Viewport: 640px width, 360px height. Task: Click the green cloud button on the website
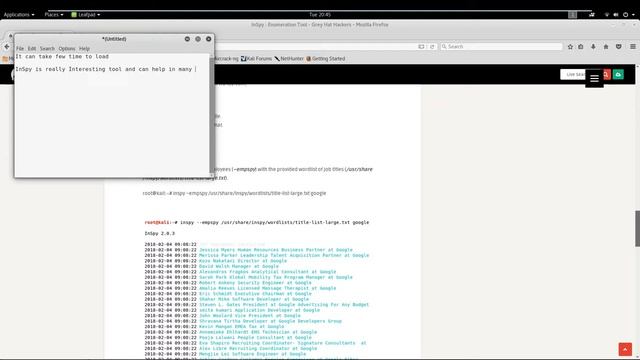(618, 74)
